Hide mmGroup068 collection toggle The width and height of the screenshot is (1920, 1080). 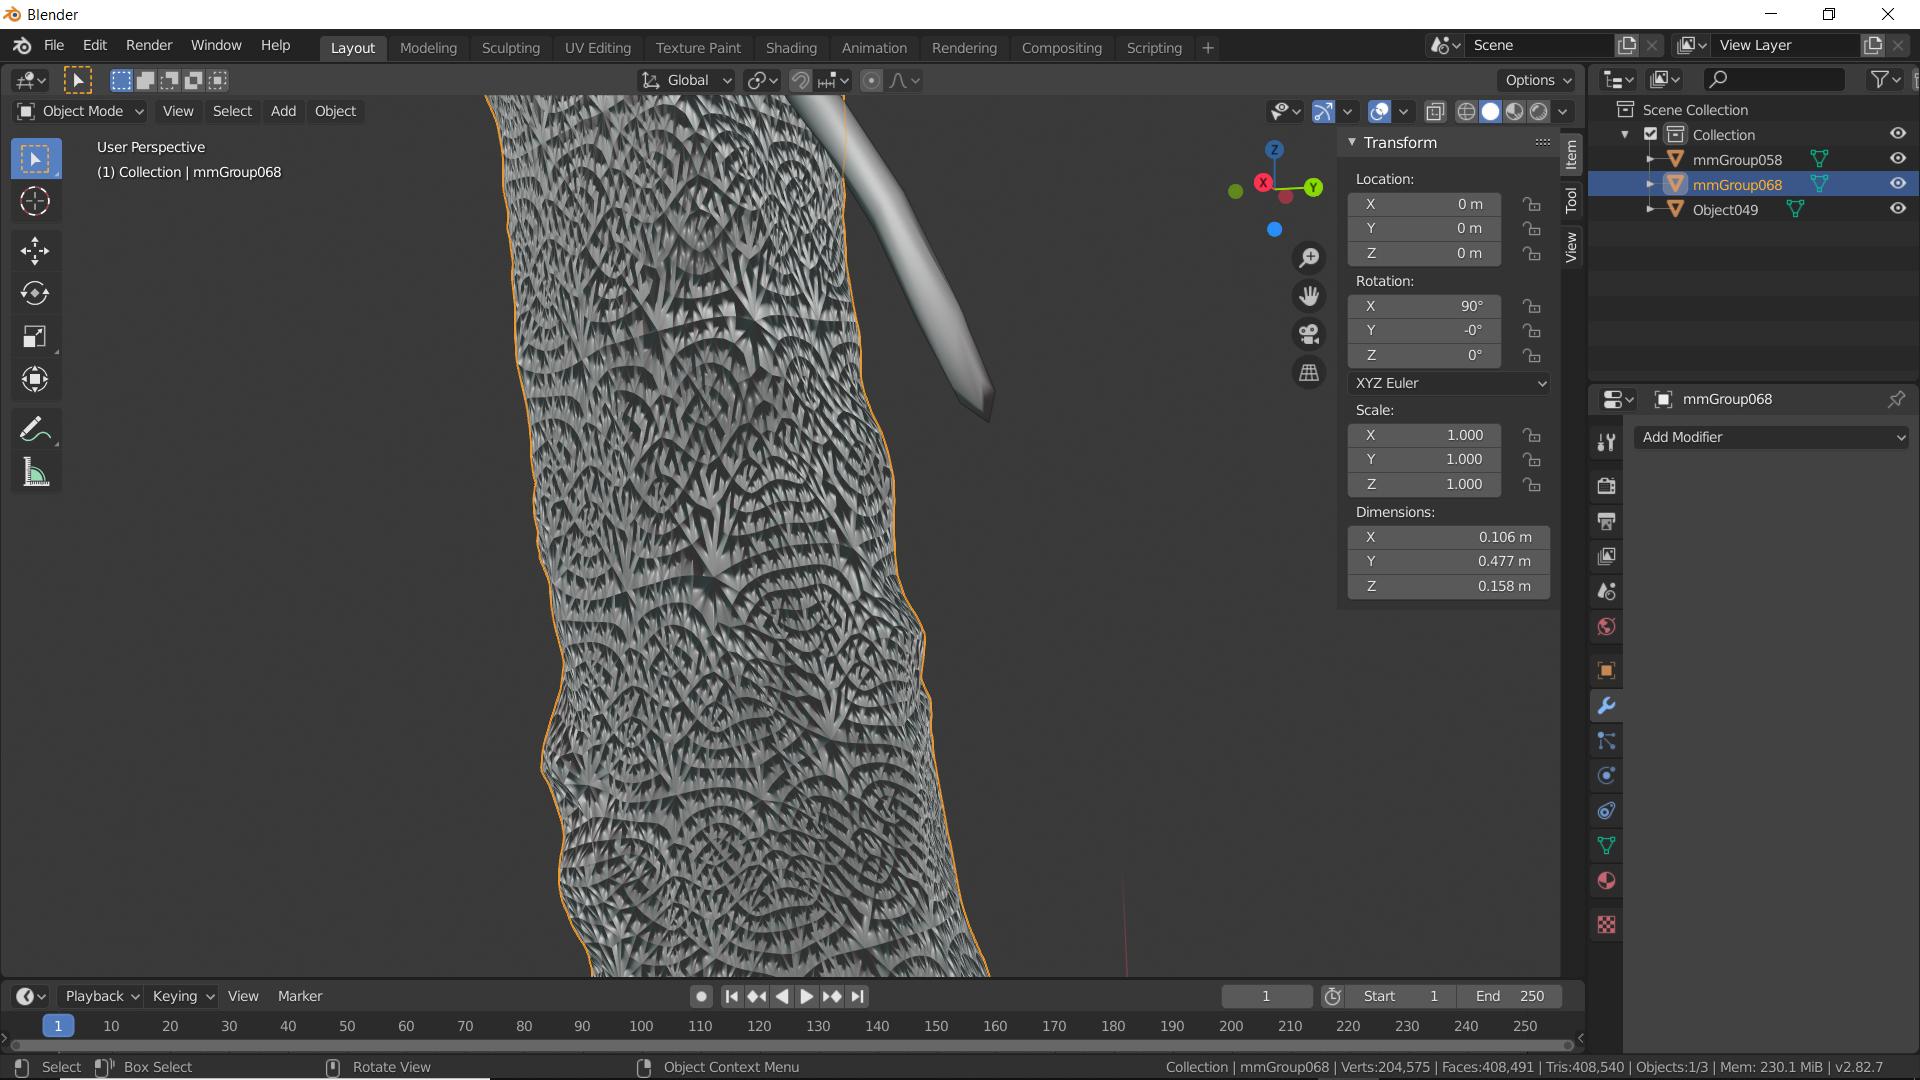pyautogui.click(x=1895, y=183)
